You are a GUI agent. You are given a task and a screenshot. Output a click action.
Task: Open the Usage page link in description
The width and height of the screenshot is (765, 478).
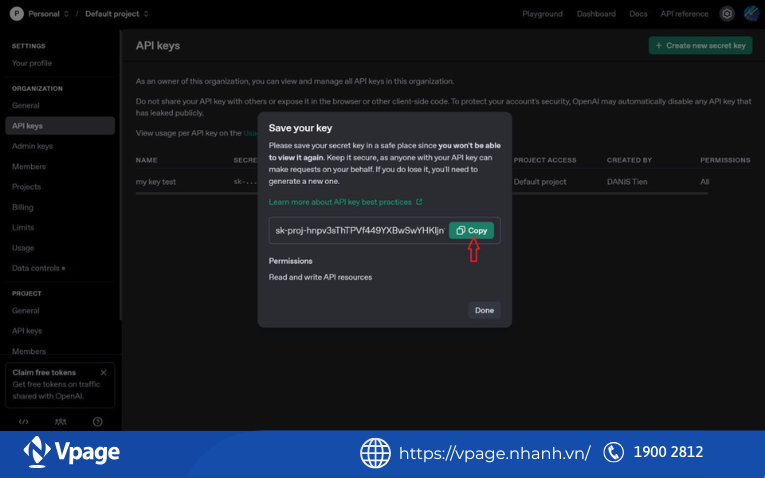[250, 133]
